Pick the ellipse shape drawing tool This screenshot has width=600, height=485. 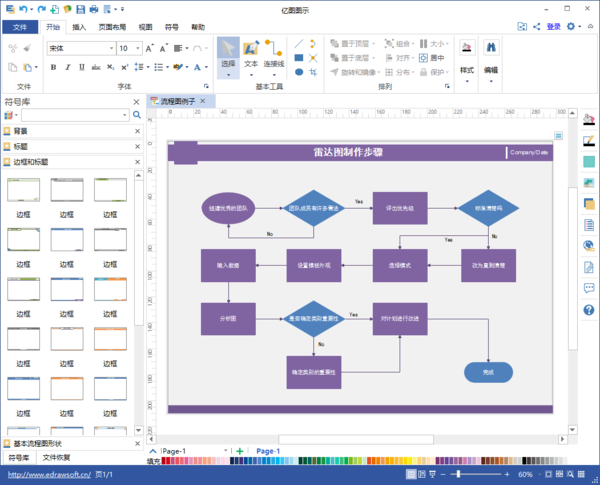pyautogui.click(x=299, y=72)
